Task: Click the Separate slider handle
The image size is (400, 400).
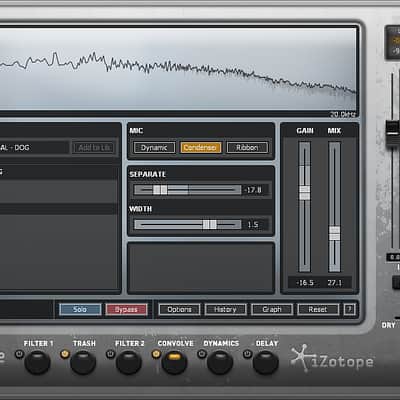Action: pyautogui.click(x=160, y=190)
